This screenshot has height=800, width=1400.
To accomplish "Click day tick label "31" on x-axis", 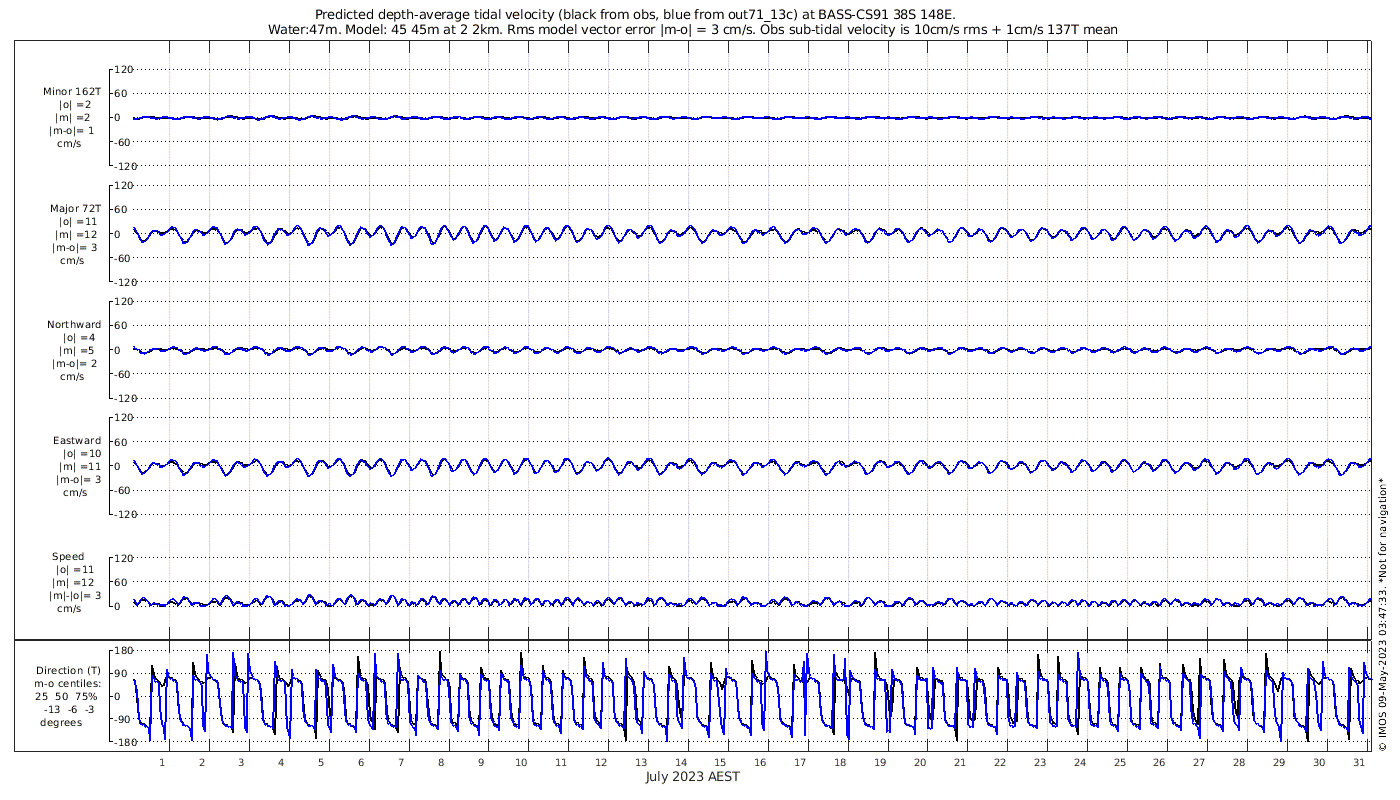I will 1358,762.
